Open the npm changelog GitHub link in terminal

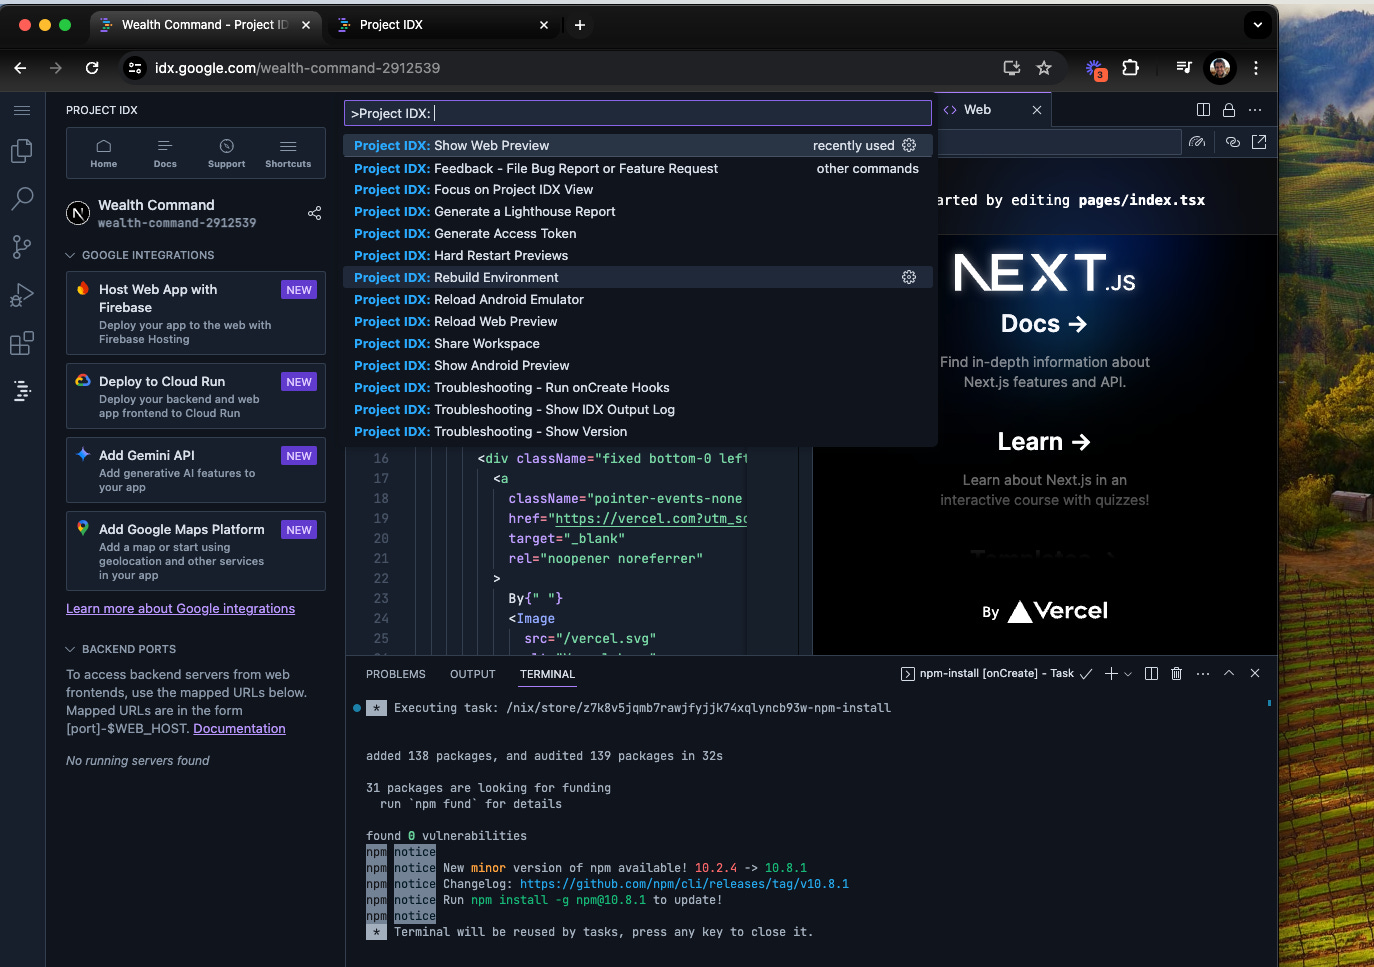point(684,884)
